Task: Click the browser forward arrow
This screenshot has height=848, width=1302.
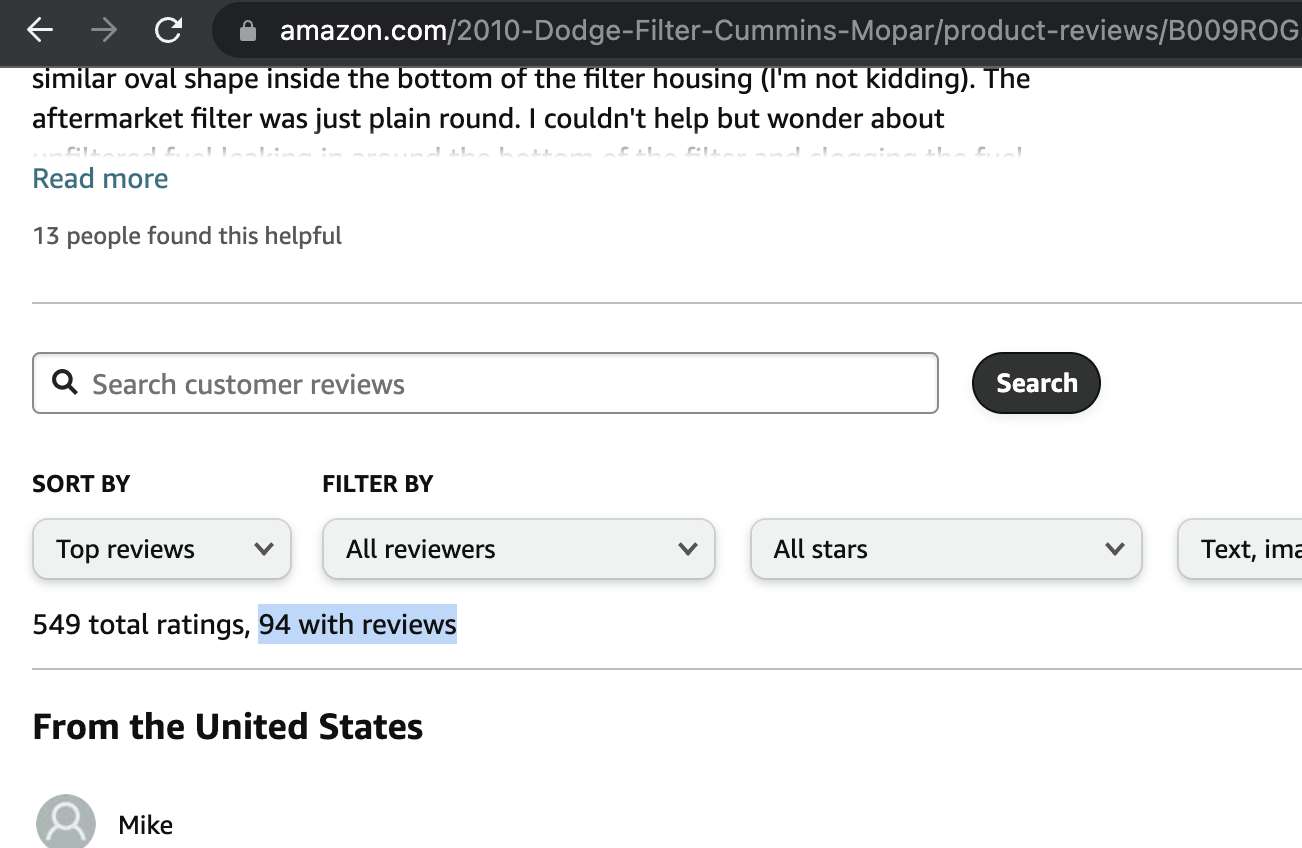Action: click(x=104, y=31)
